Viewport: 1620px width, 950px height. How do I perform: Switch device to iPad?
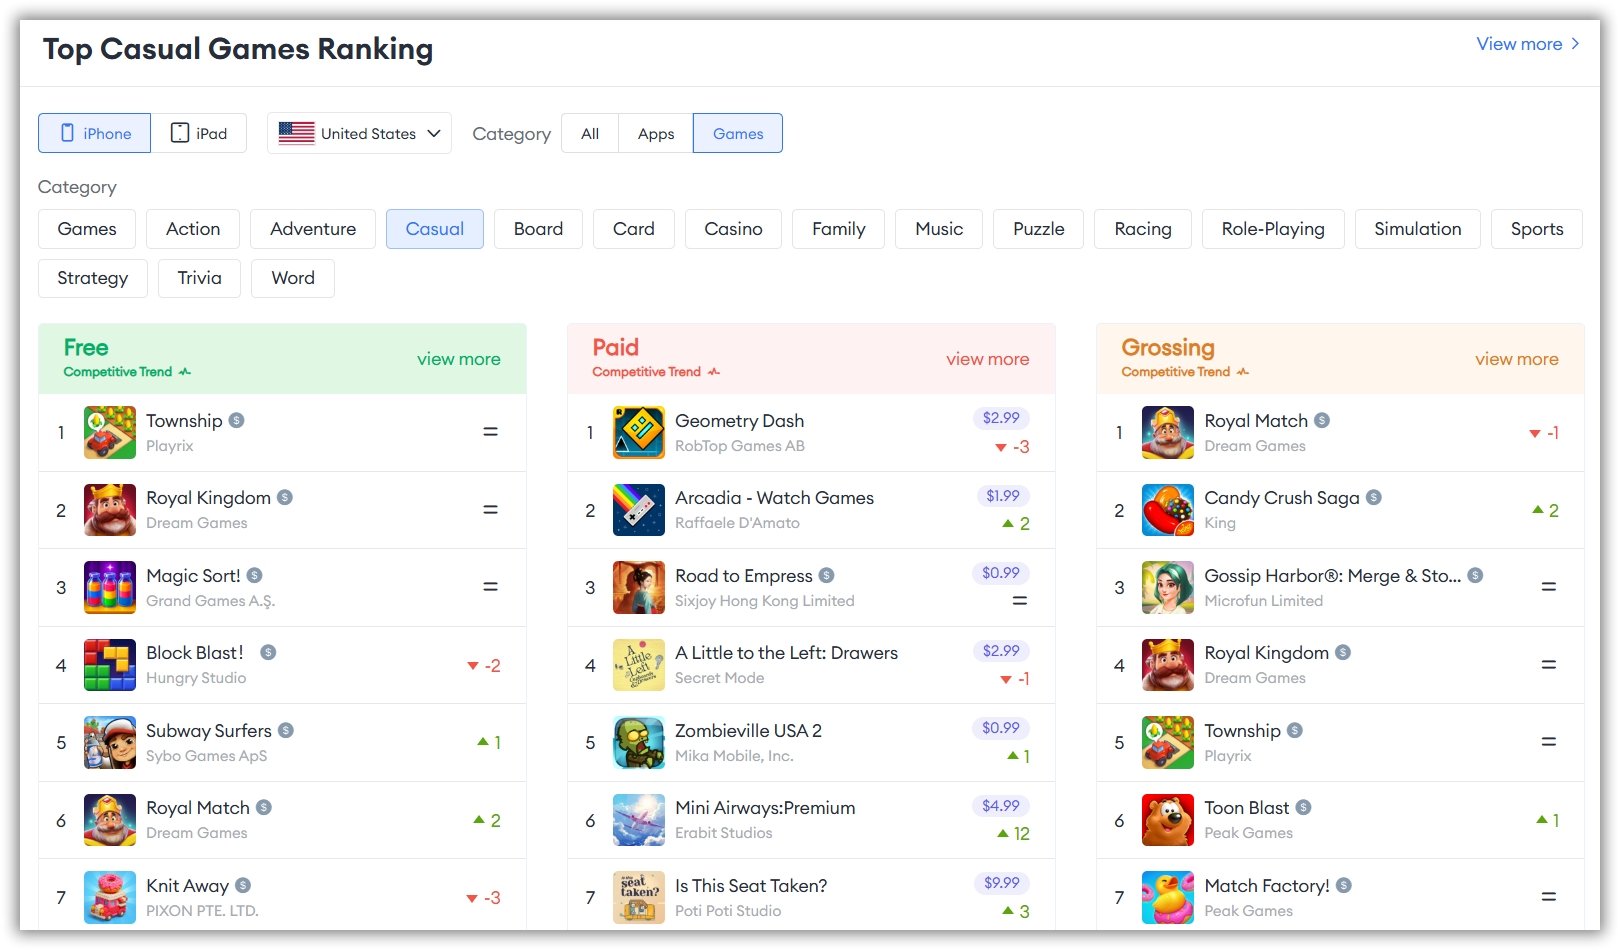(199, 133)
